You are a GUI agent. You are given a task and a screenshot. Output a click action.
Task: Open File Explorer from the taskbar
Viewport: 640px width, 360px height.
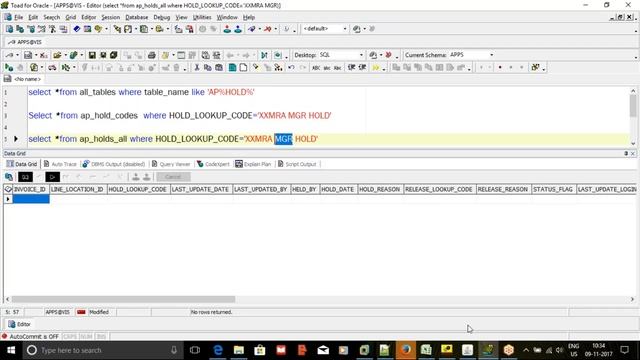(x=239, y=350)
